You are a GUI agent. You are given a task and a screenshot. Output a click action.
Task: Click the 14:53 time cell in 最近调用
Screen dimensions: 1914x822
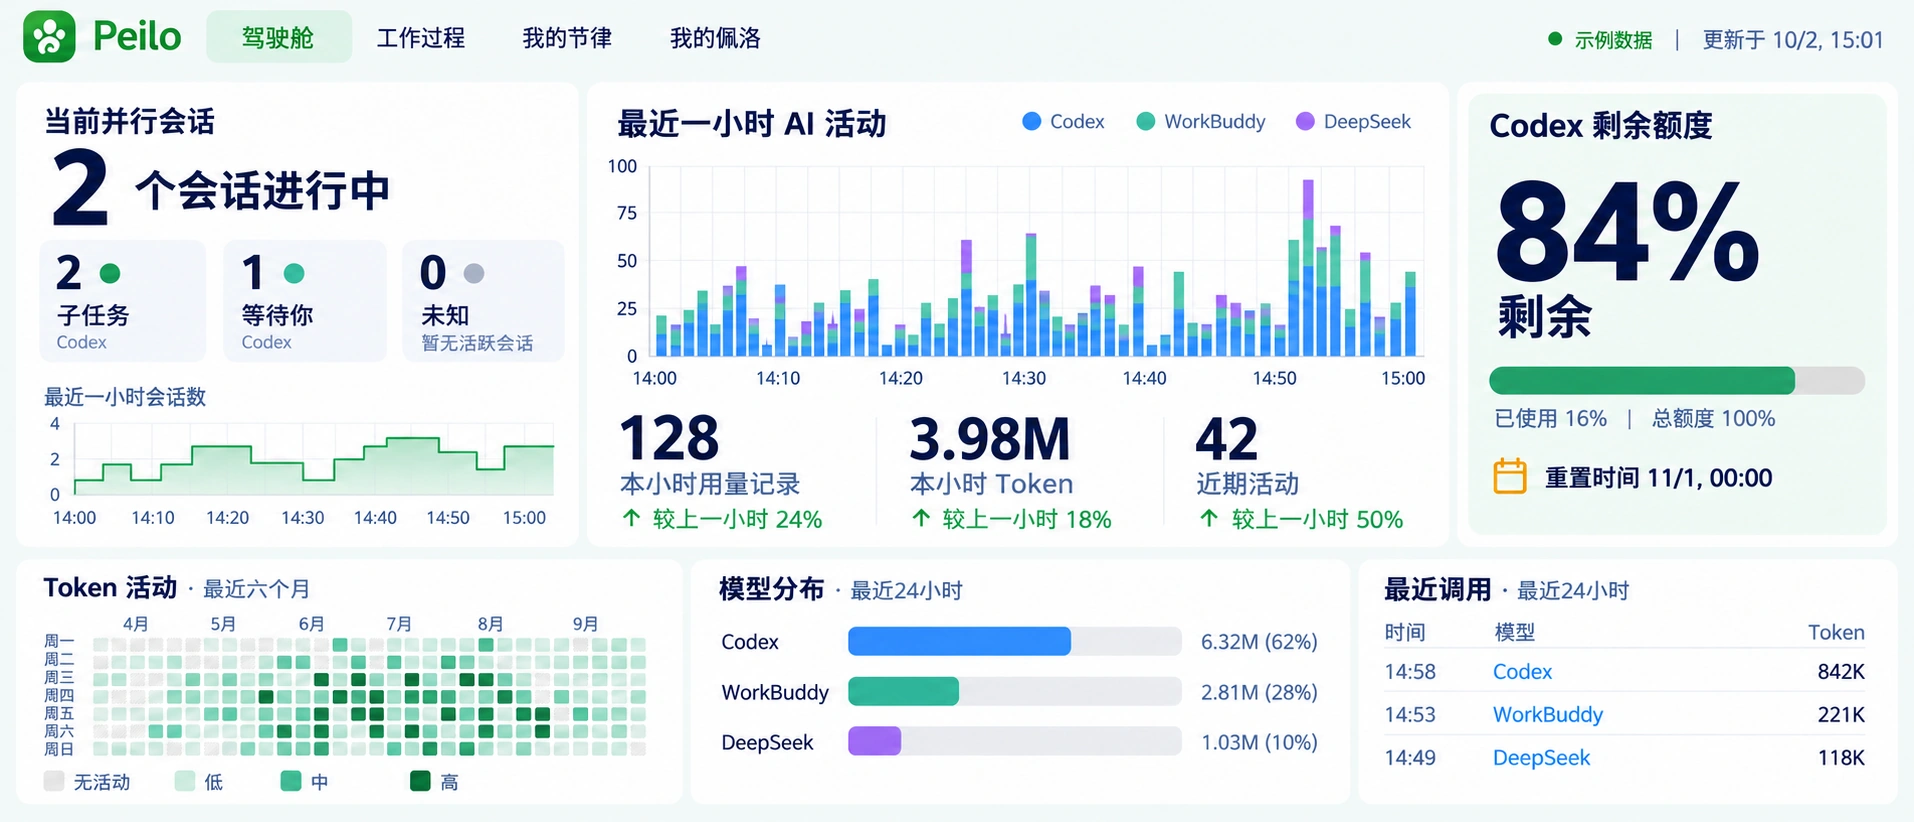pos(1410,715)
